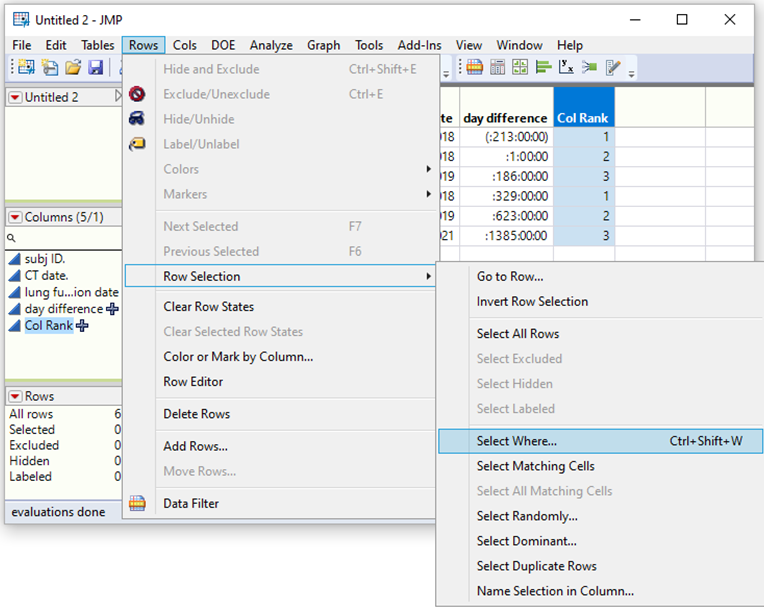Choose Select All Rows

point(517,334)
